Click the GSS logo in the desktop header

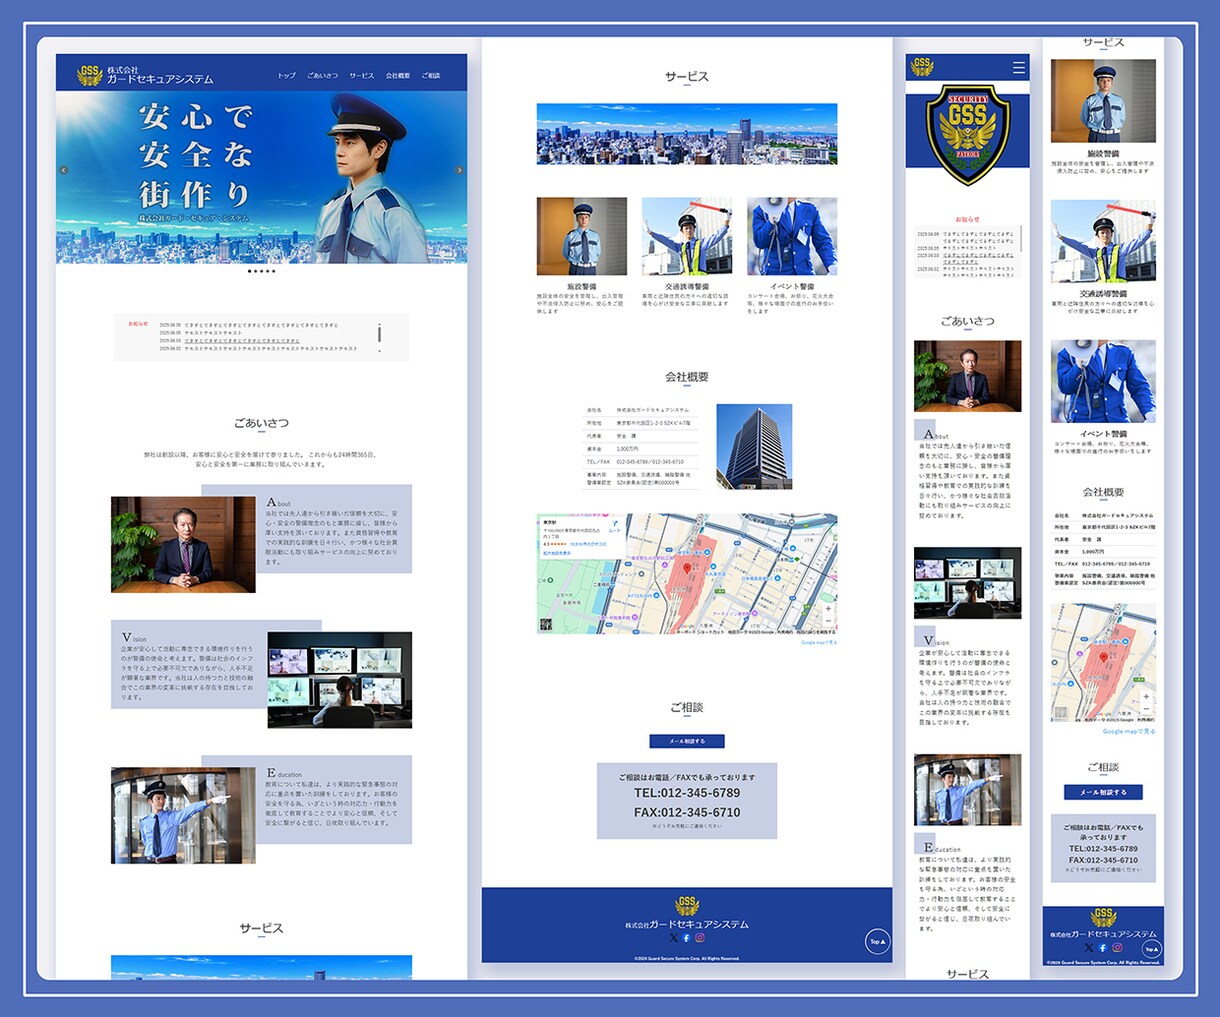point(90,75)
